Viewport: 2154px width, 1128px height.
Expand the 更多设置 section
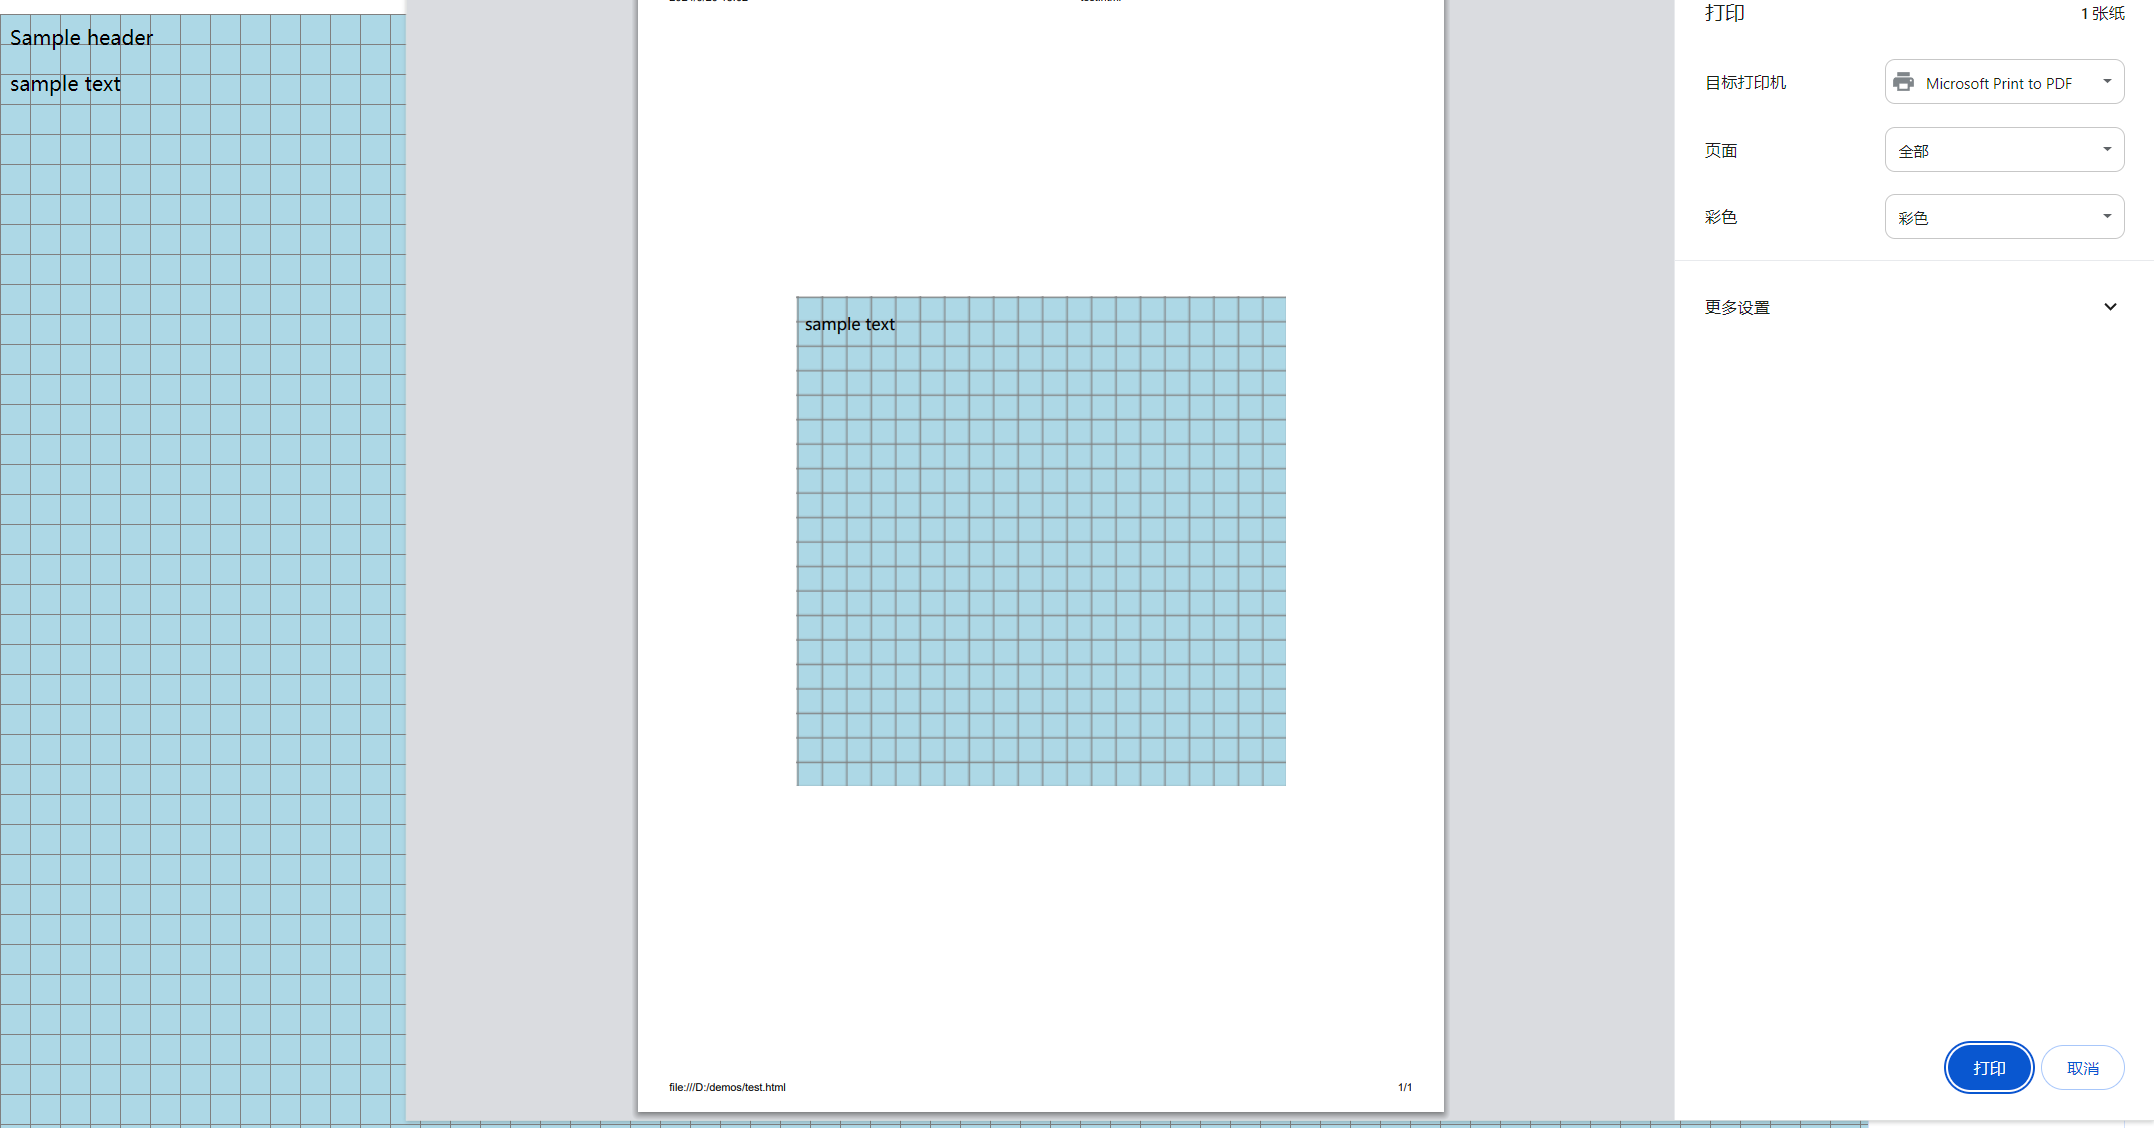coord(1913,307)
